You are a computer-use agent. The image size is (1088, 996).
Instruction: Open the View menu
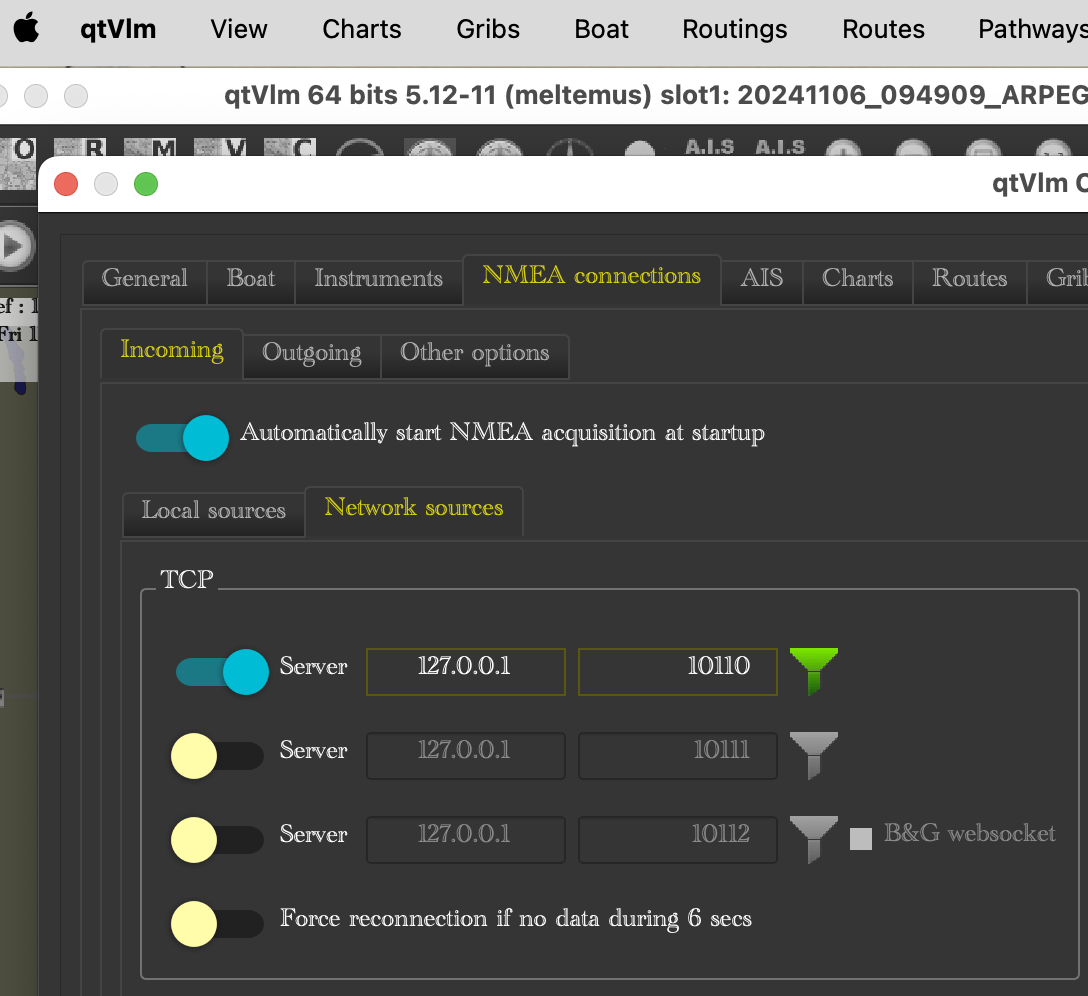[x=239, y=29]
